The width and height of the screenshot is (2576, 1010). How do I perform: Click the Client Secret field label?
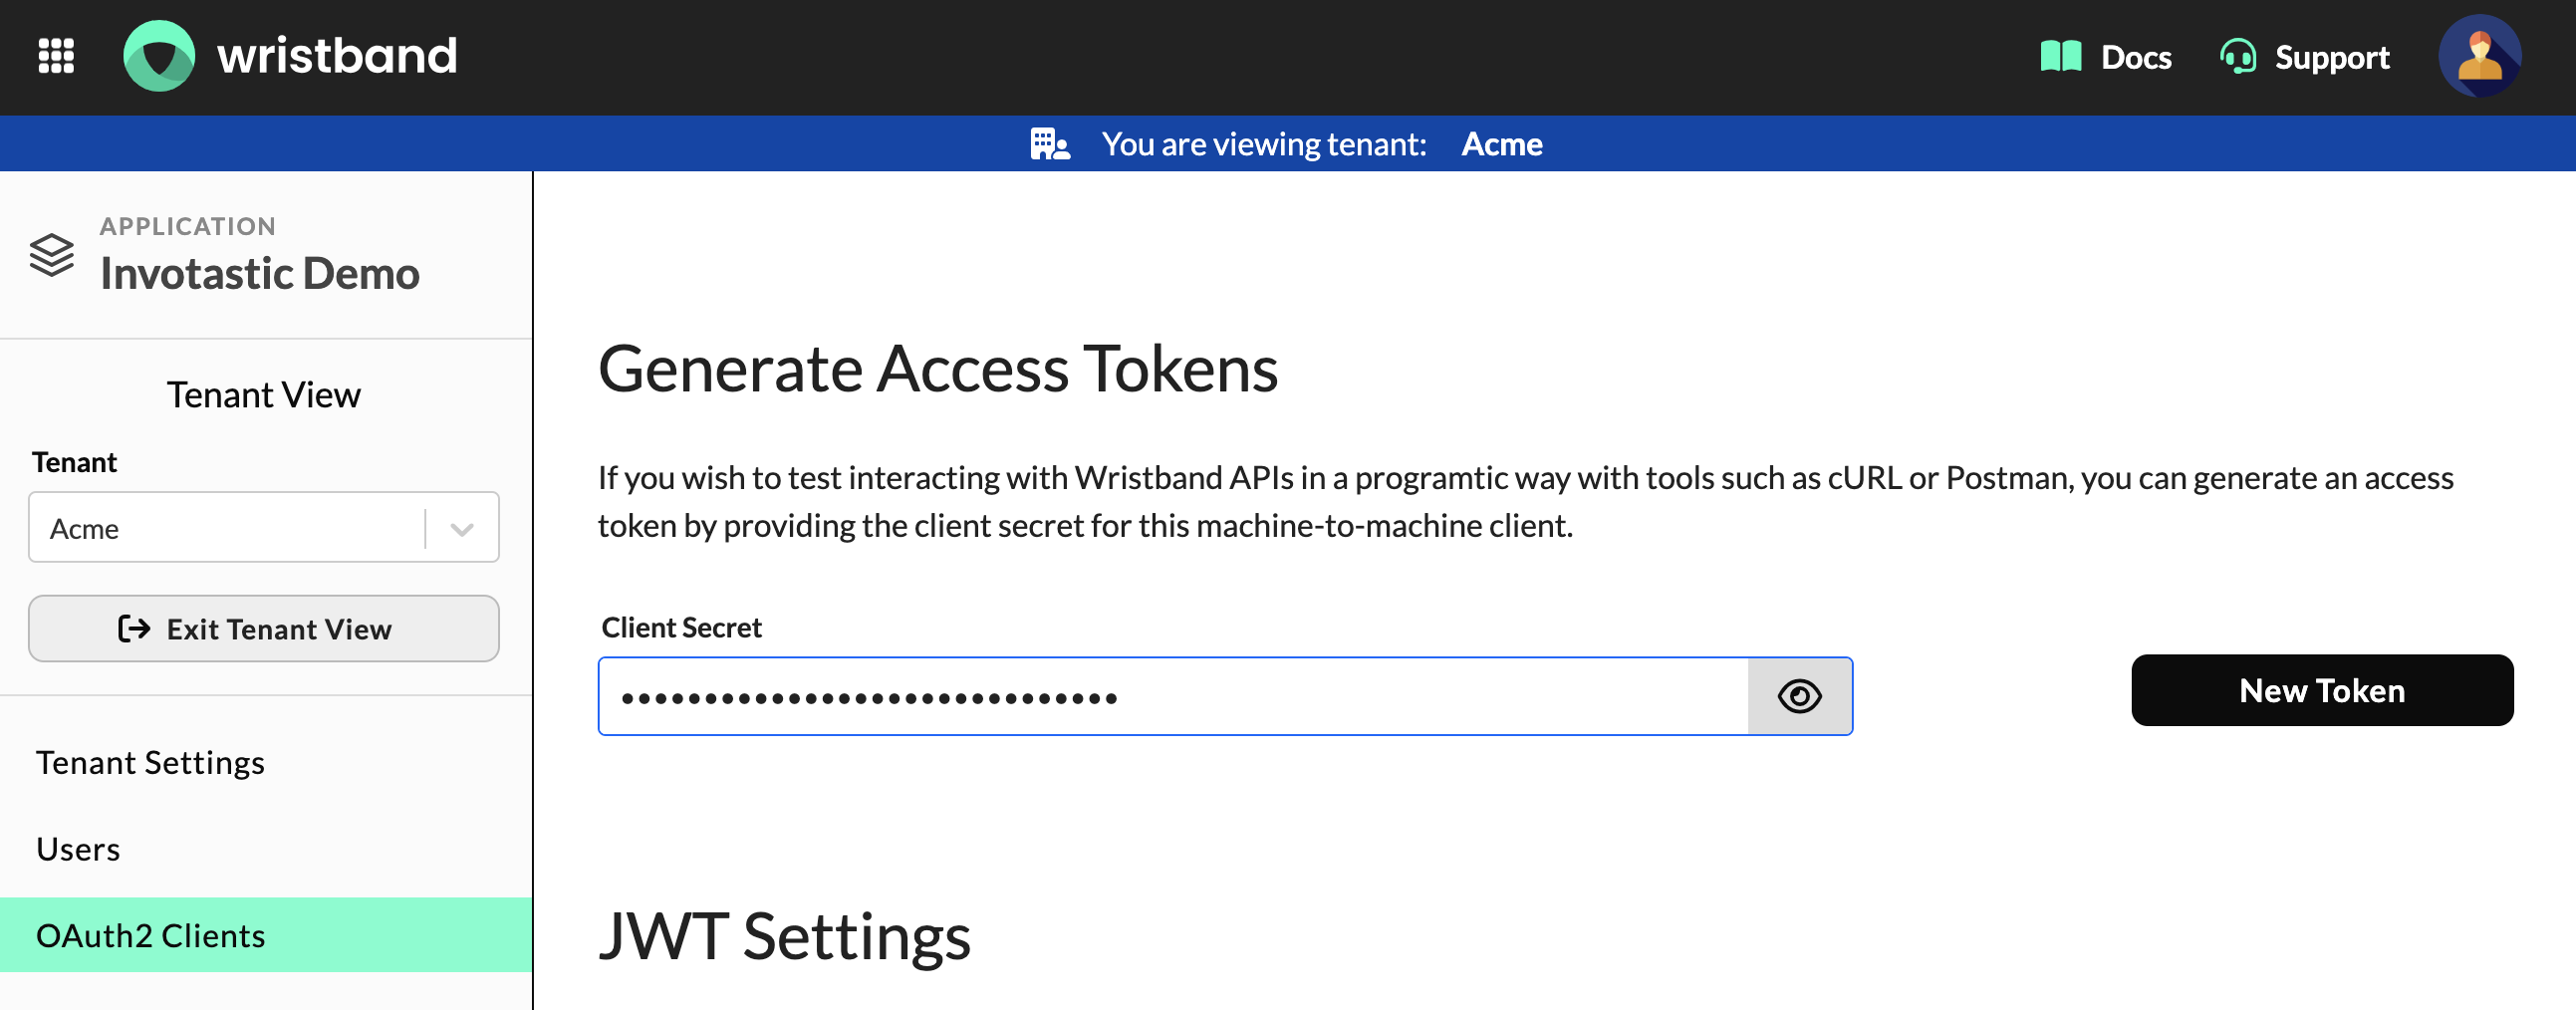(x=681, y=627)
